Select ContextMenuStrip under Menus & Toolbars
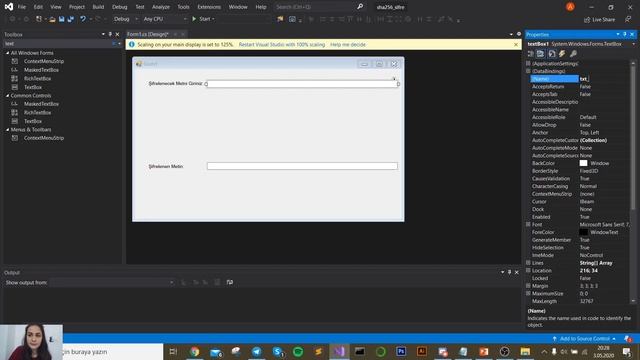Screen dimensions: 640x360 click(44, 138)
